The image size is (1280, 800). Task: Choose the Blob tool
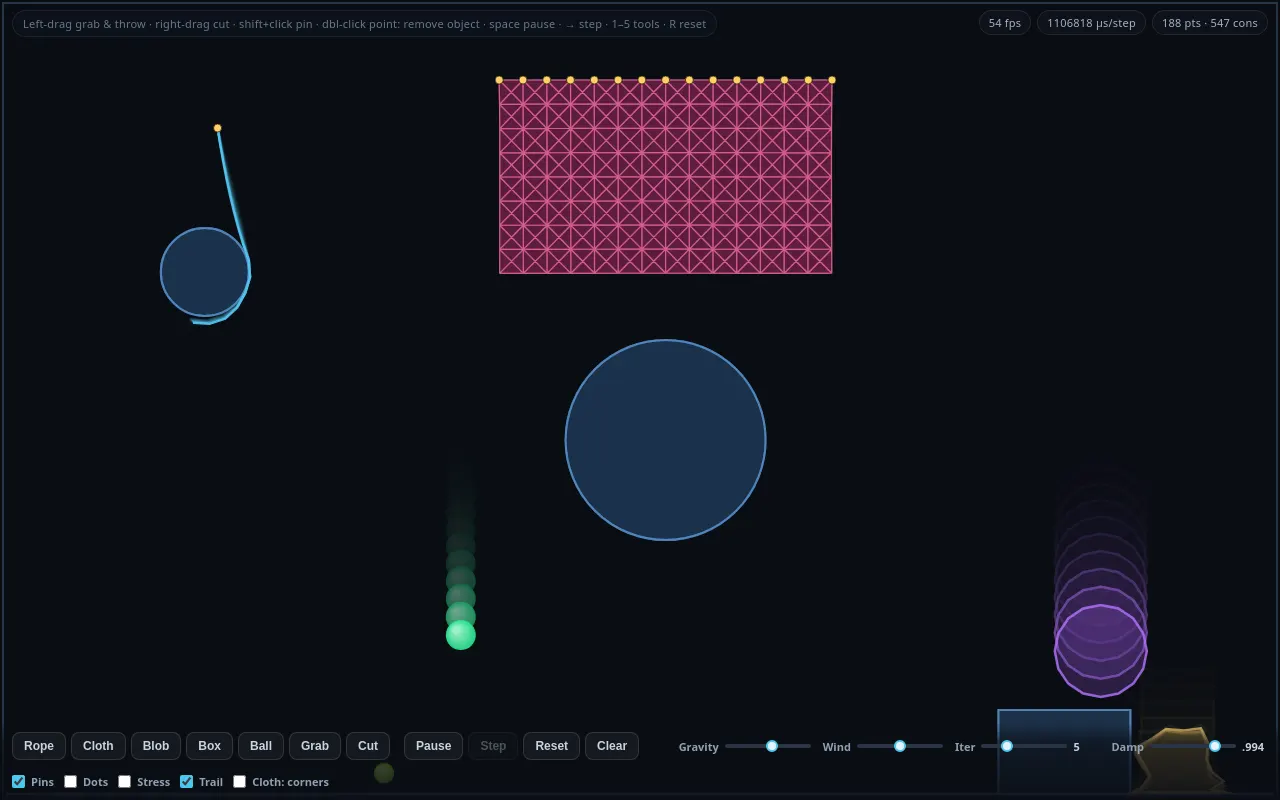coord(156,746)
